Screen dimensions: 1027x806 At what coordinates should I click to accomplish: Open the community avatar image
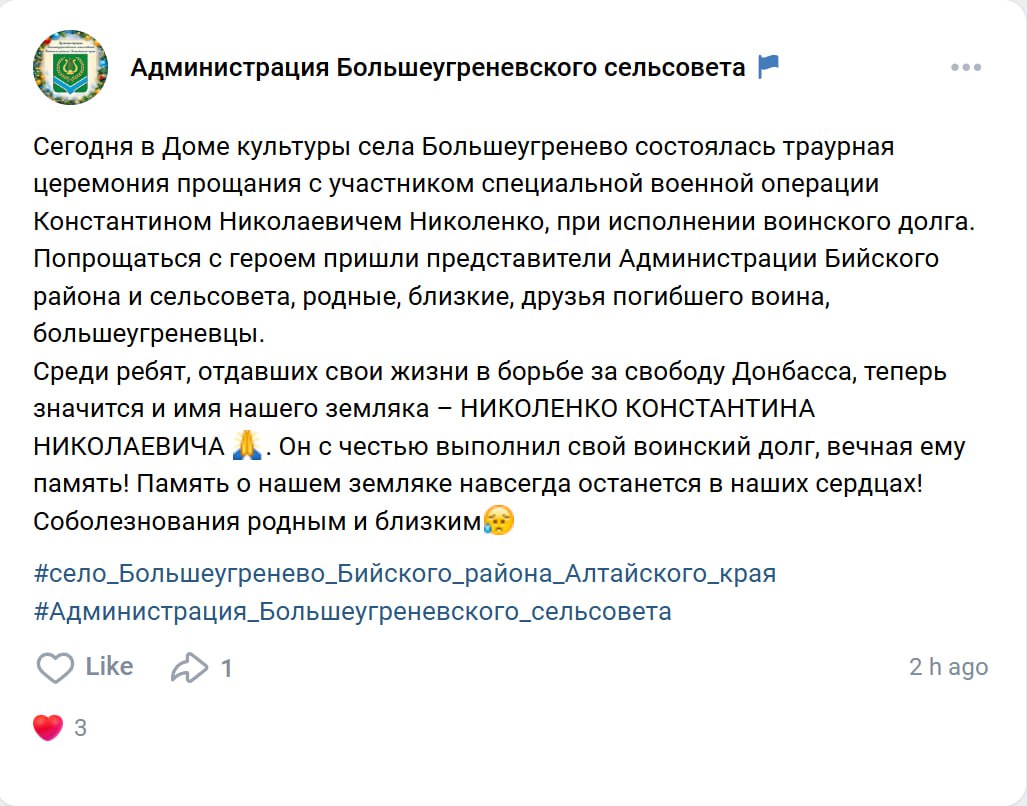[71, 67]
